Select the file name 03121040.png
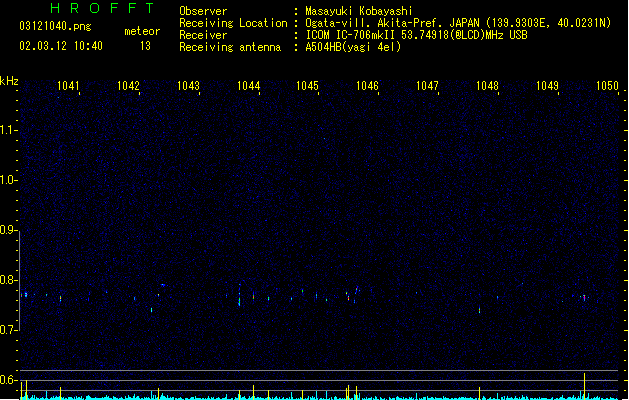The image size is (629, 400). [x=55, y=26]
